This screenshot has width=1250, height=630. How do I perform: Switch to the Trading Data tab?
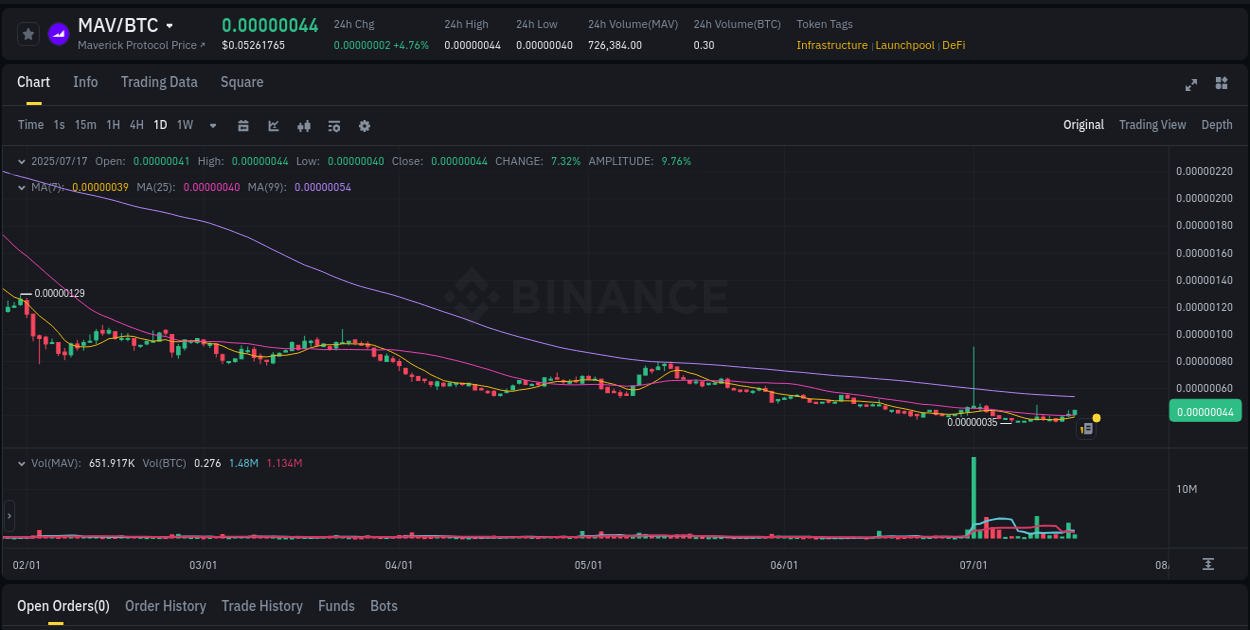click(x=159, y=82)
